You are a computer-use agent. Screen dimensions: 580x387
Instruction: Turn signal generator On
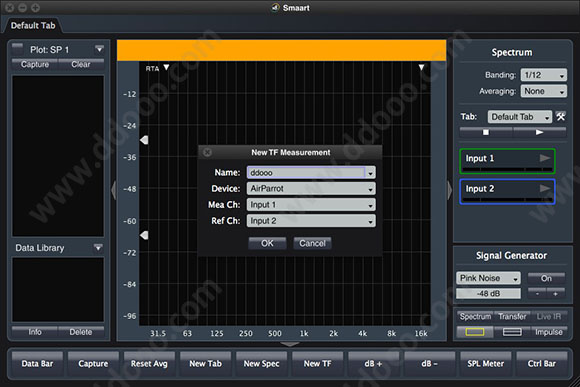pyautogui.click(x=546, y=278)
